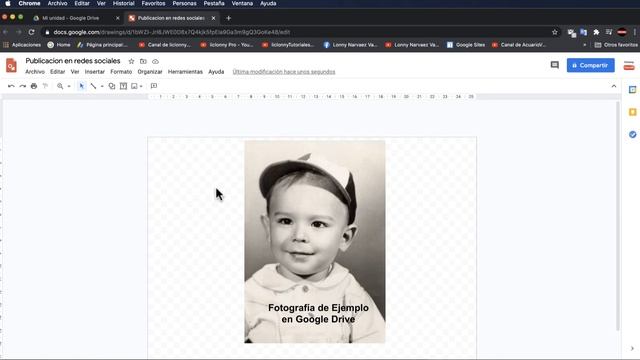Choose the Select arrow tool
Image resolution: width=640 pixels, height=360 pixels.
point(82,86)
